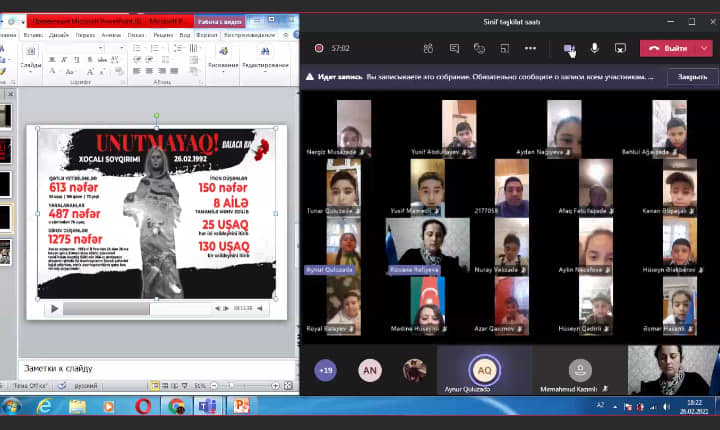Image resolution: width=720 pixels, height=430 pixels.
Task: Click character spacing AV icon
Action: [x=115, y=60]
